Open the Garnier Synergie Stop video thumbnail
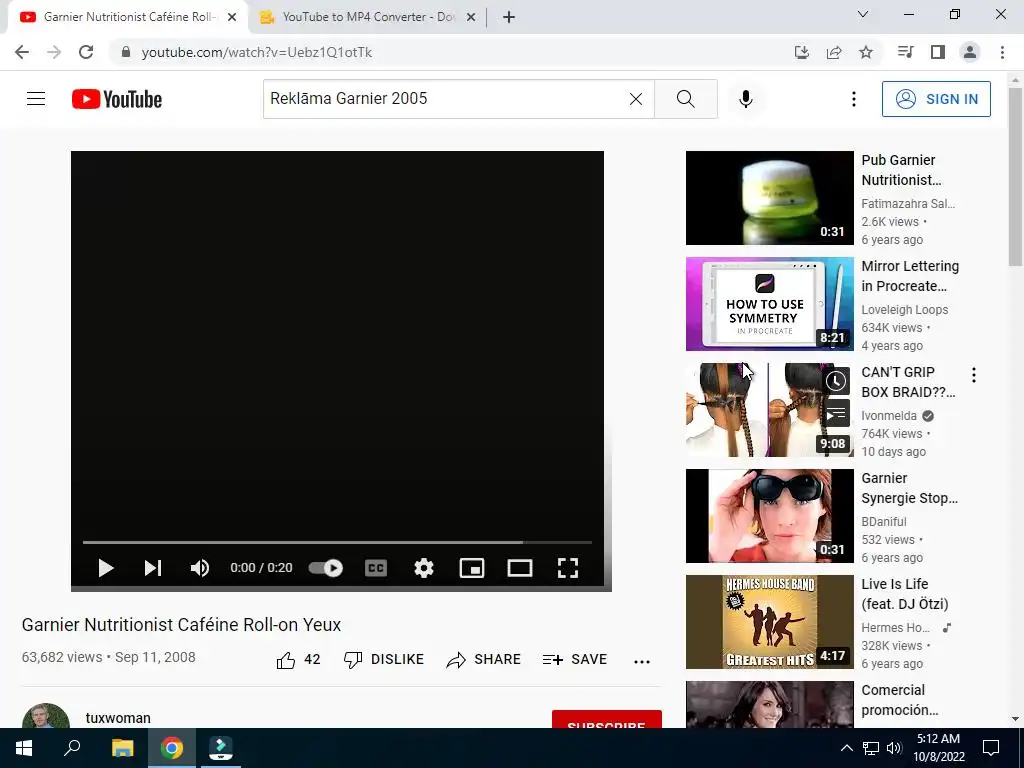The height and width of the screenshot is (768, 1024). tap(769, 516)
